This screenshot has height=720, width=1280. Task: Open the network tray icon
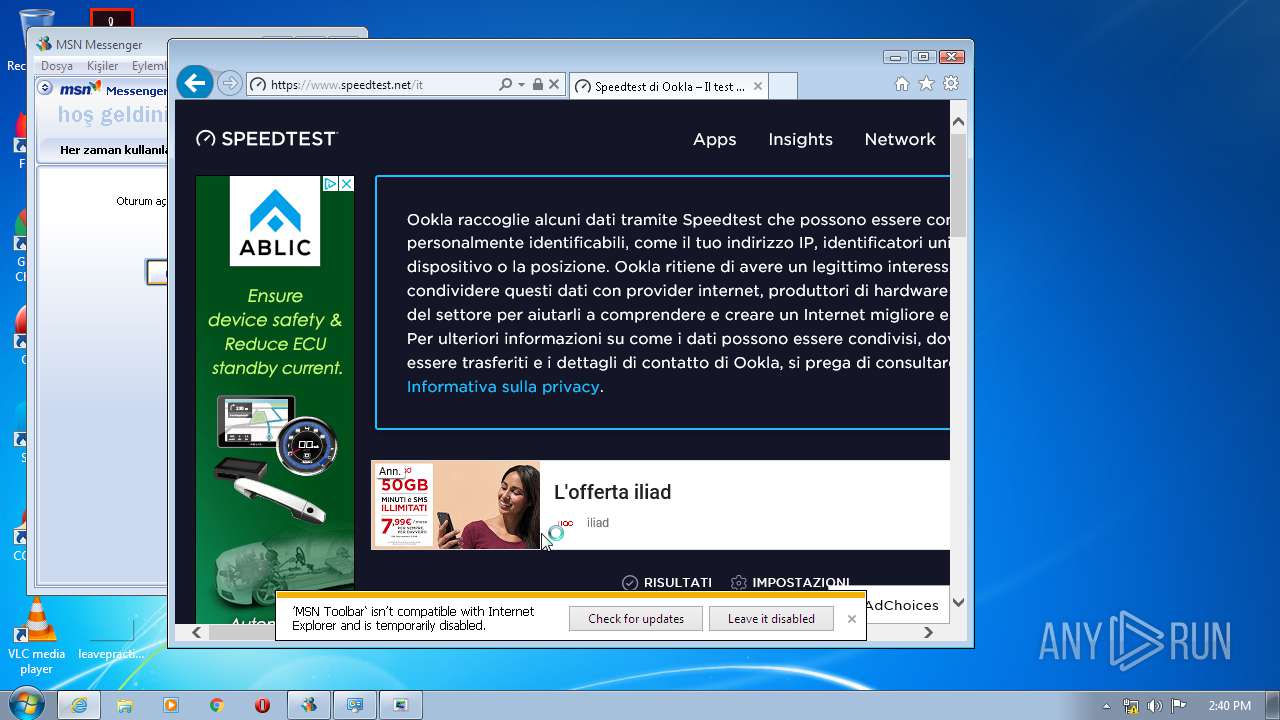(1131, 706)
